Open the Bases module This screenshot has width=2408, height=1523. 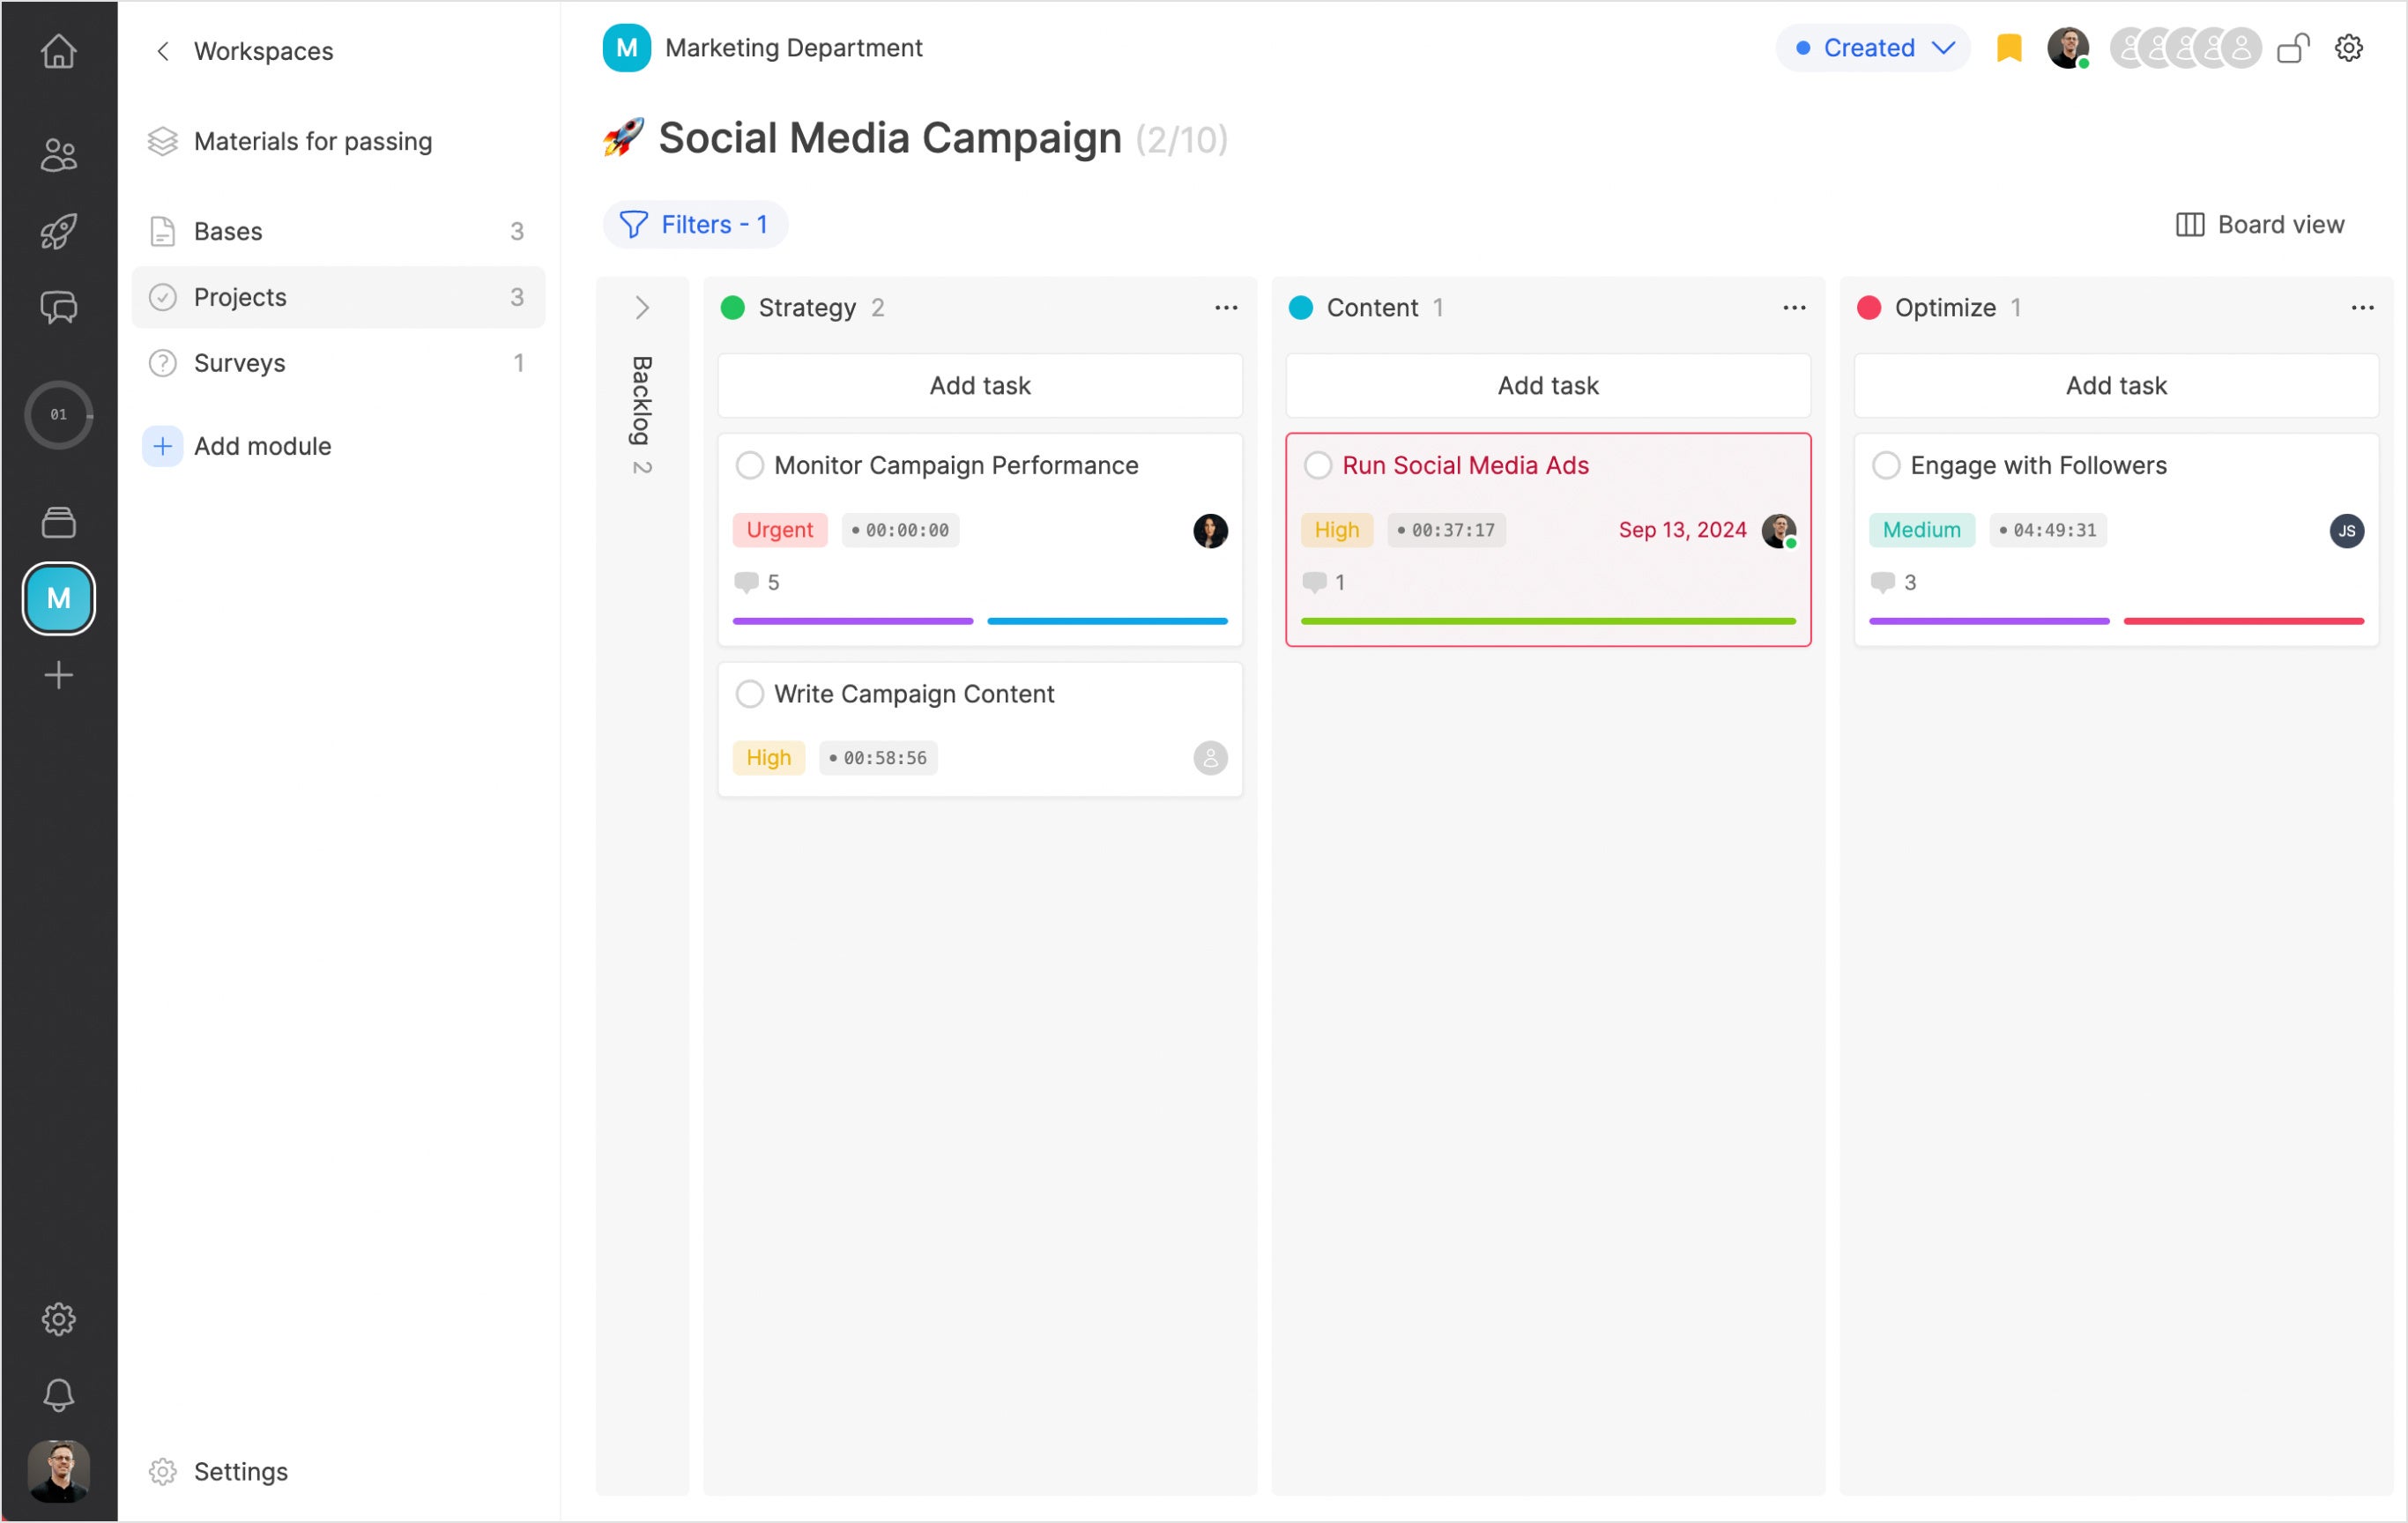pyautogui.click(x=228, y=231)
